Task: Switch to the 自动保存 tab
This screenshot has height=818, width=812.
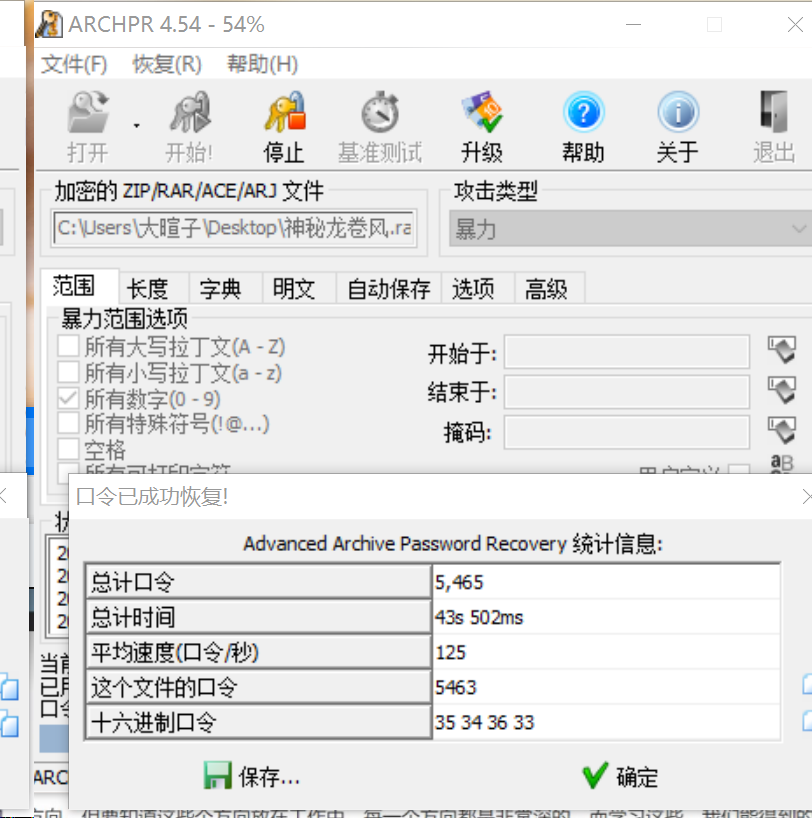Action: [389, 288]
